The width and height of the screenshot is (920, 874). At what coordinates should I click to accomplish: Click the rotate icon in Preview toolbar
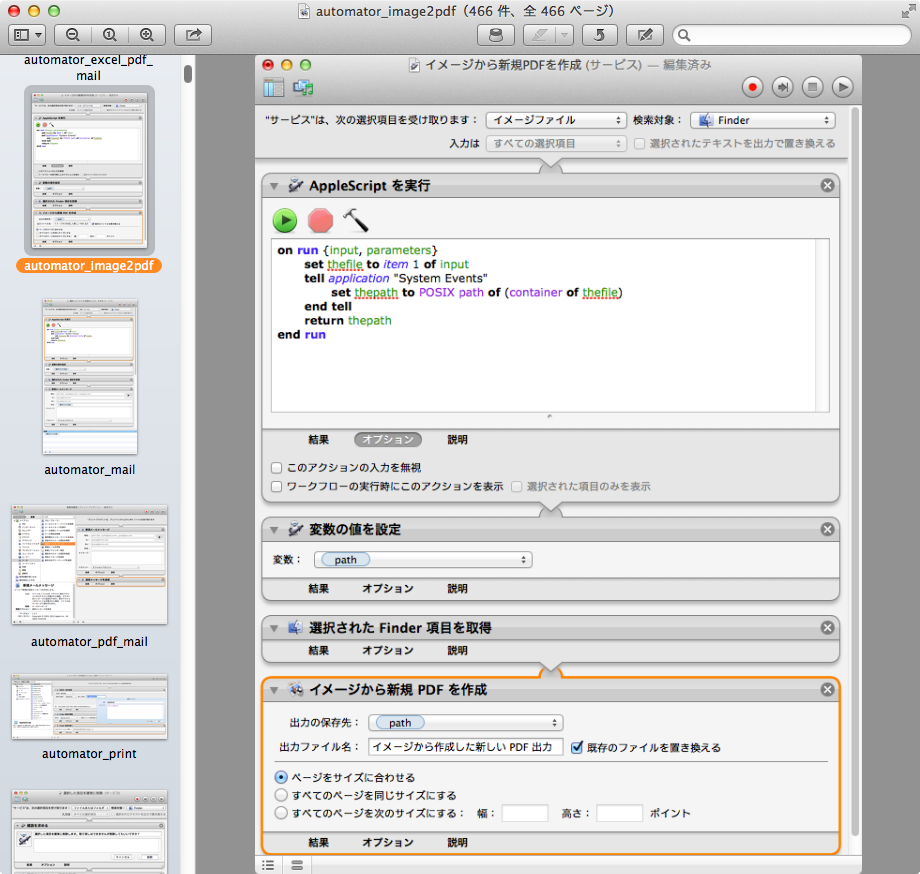tap(599, 35)
